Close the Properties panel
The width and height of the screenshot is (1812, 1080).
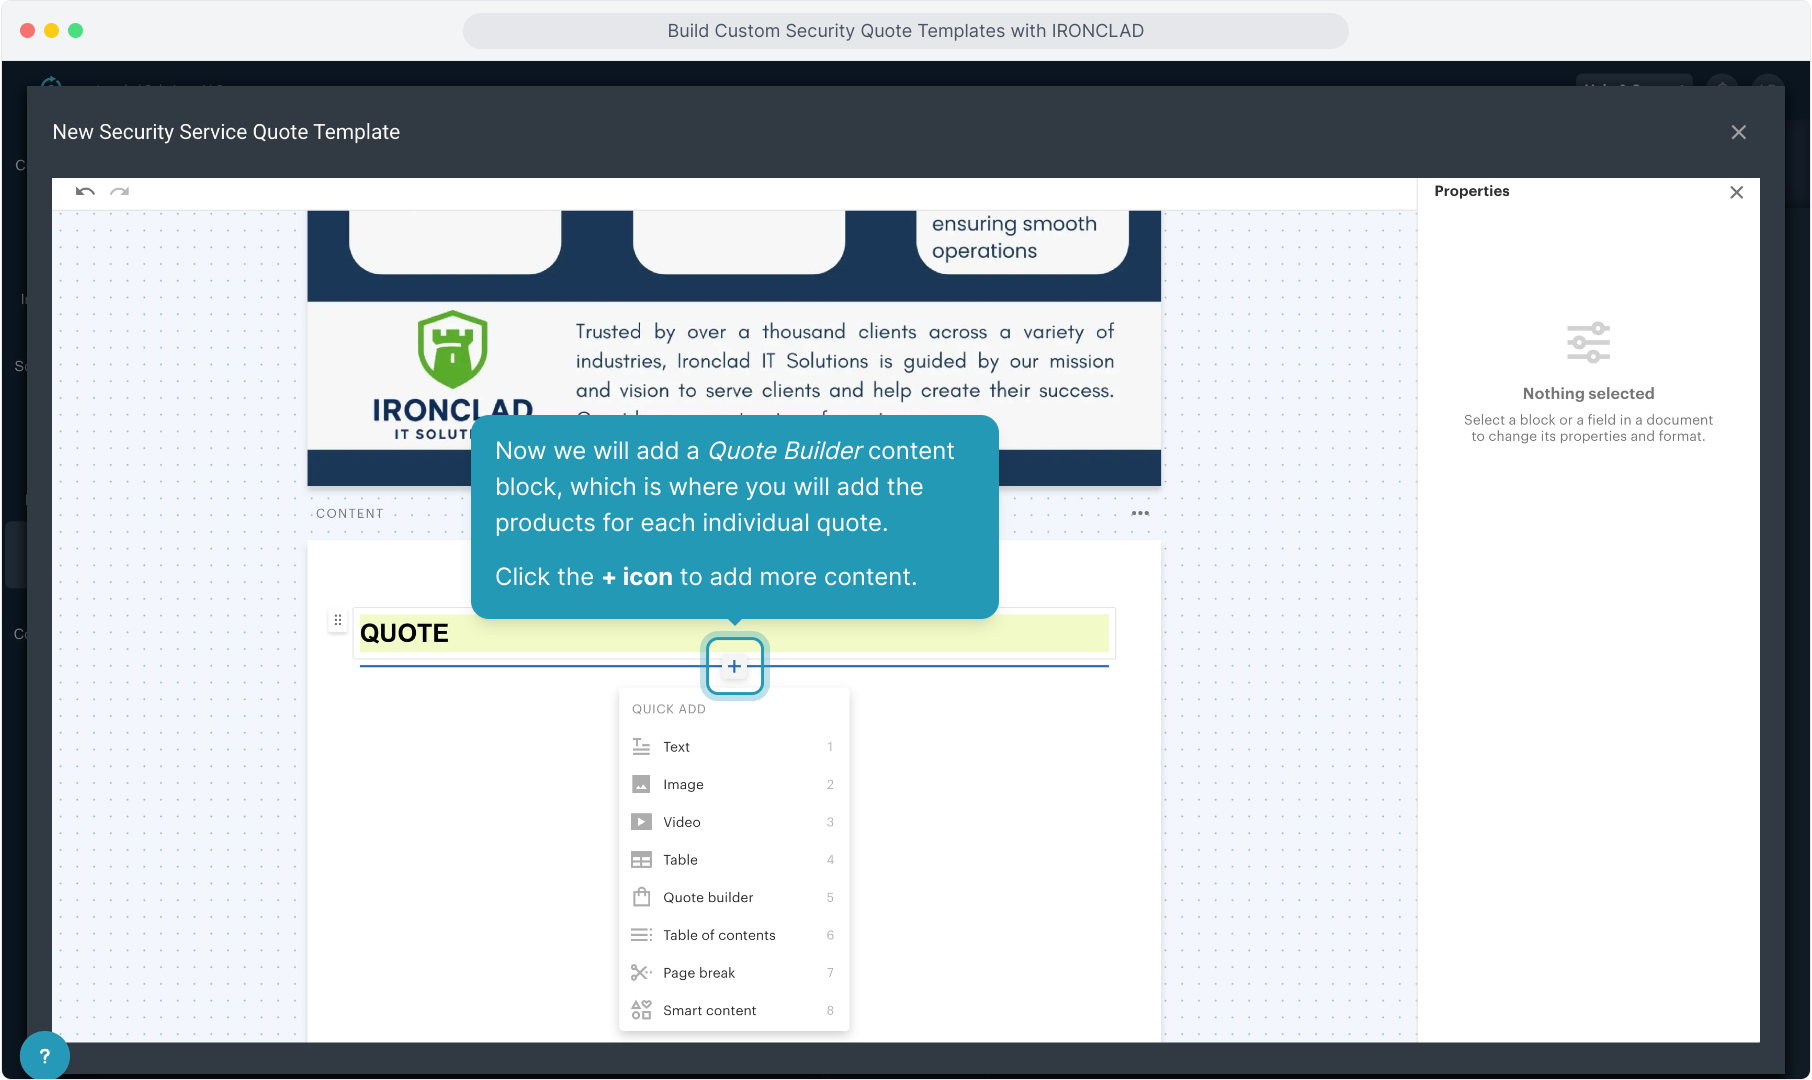point(1736,192)
